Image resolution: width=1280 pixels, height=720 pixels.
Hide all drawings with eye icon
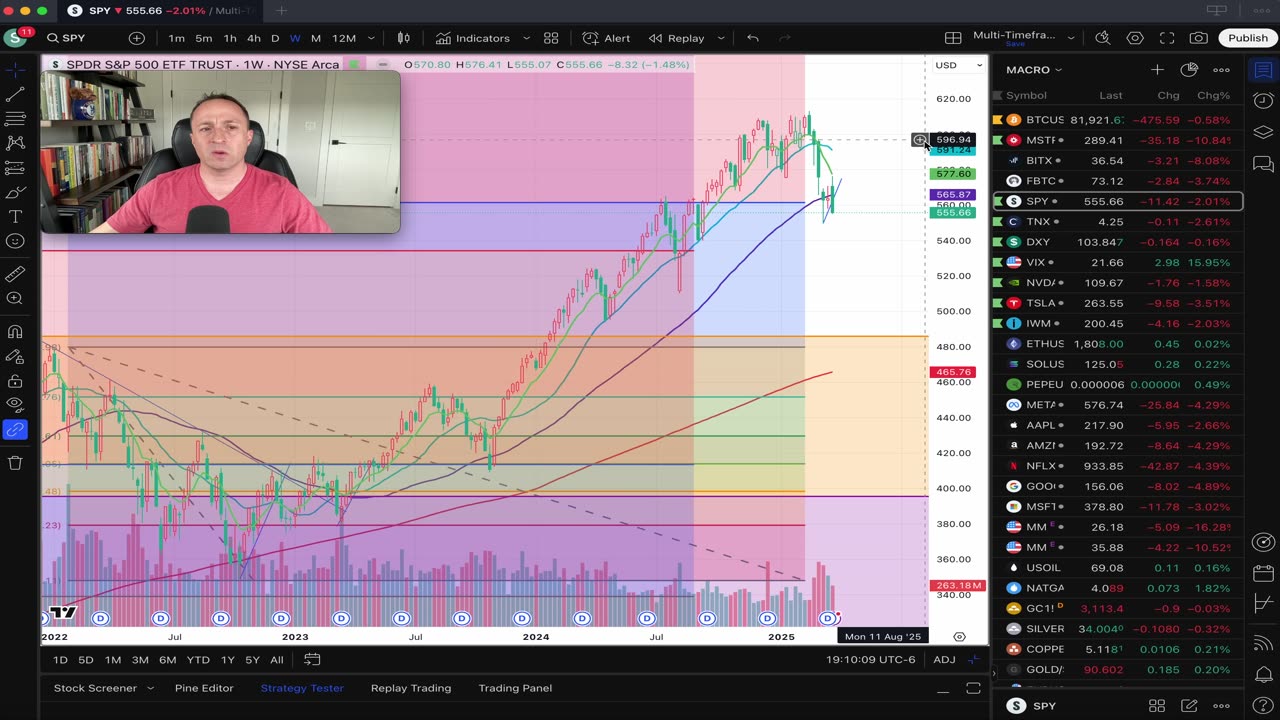(x=15, y=405)
